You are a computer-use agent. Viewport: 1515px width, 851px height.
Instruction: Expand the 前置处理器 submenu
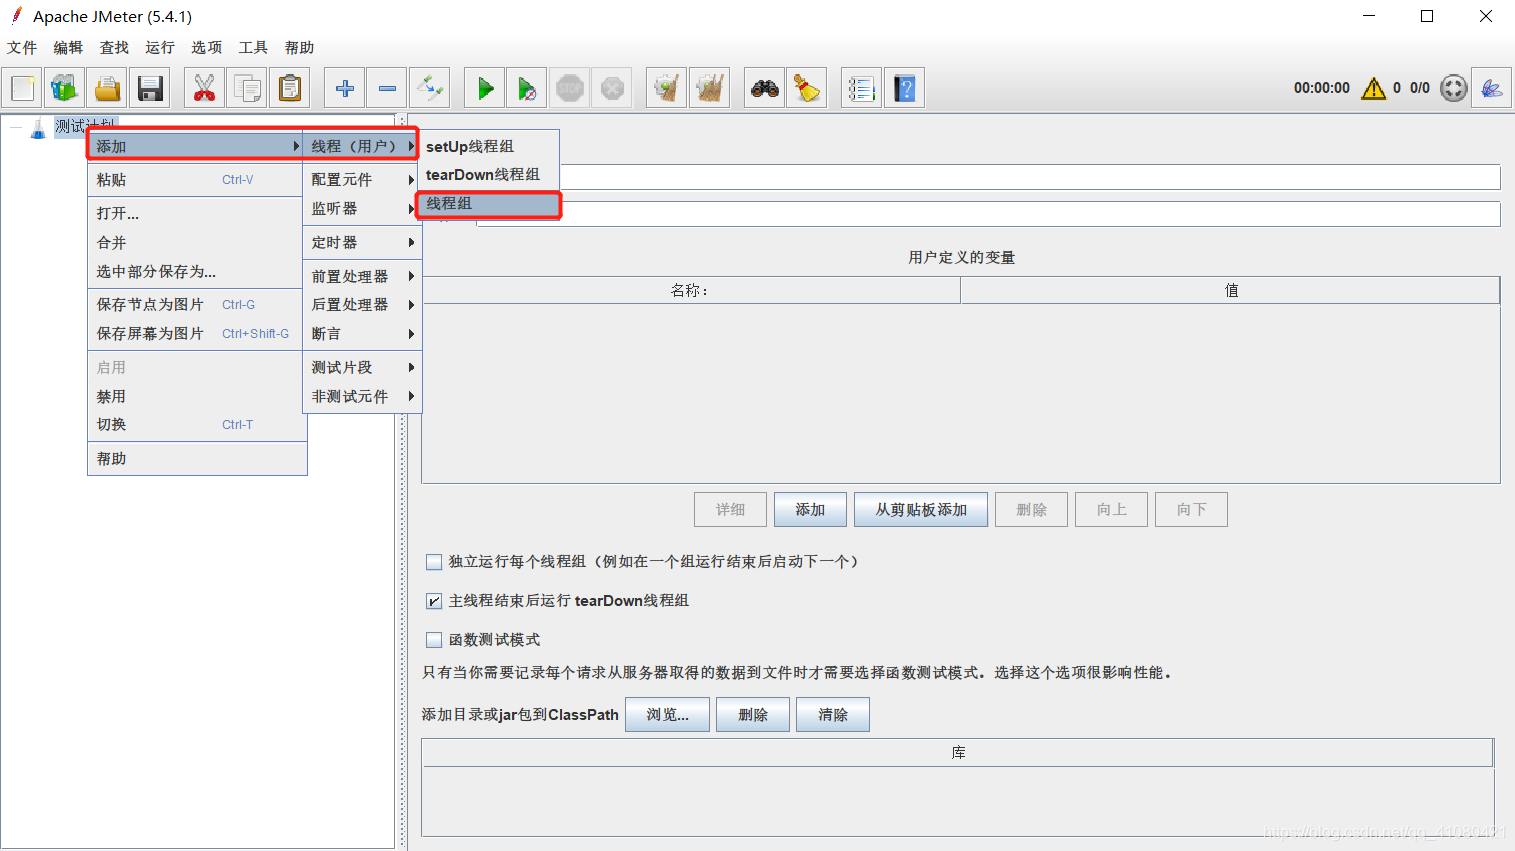click(362, 276)
